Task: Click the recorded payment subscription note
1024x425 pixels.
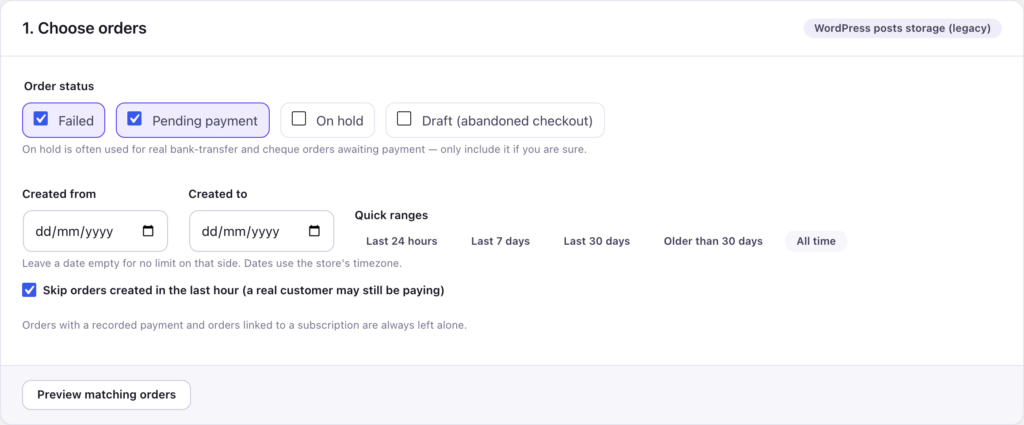Action: pyautogui.click(x=244, y=325)
